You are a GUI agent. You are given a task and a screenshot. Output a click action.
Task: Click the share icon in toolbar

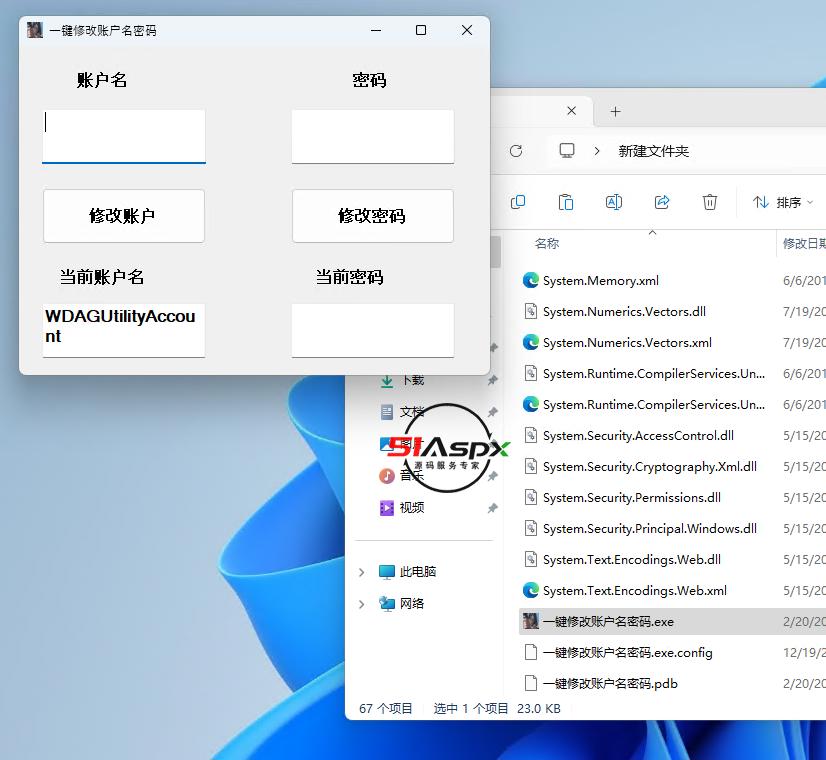(662, 202)
